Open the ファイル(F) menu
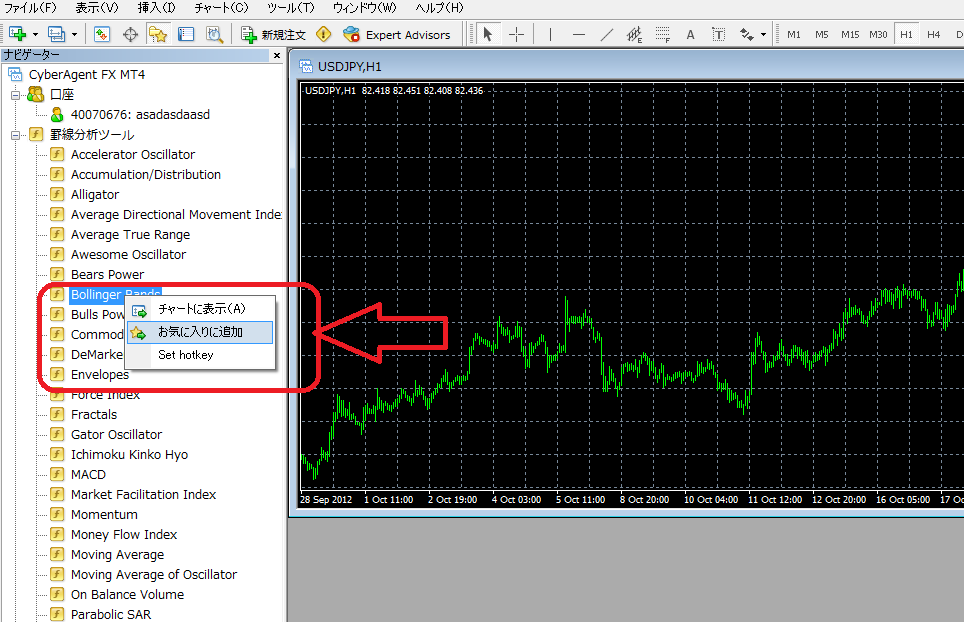 [x=30, y=8]
